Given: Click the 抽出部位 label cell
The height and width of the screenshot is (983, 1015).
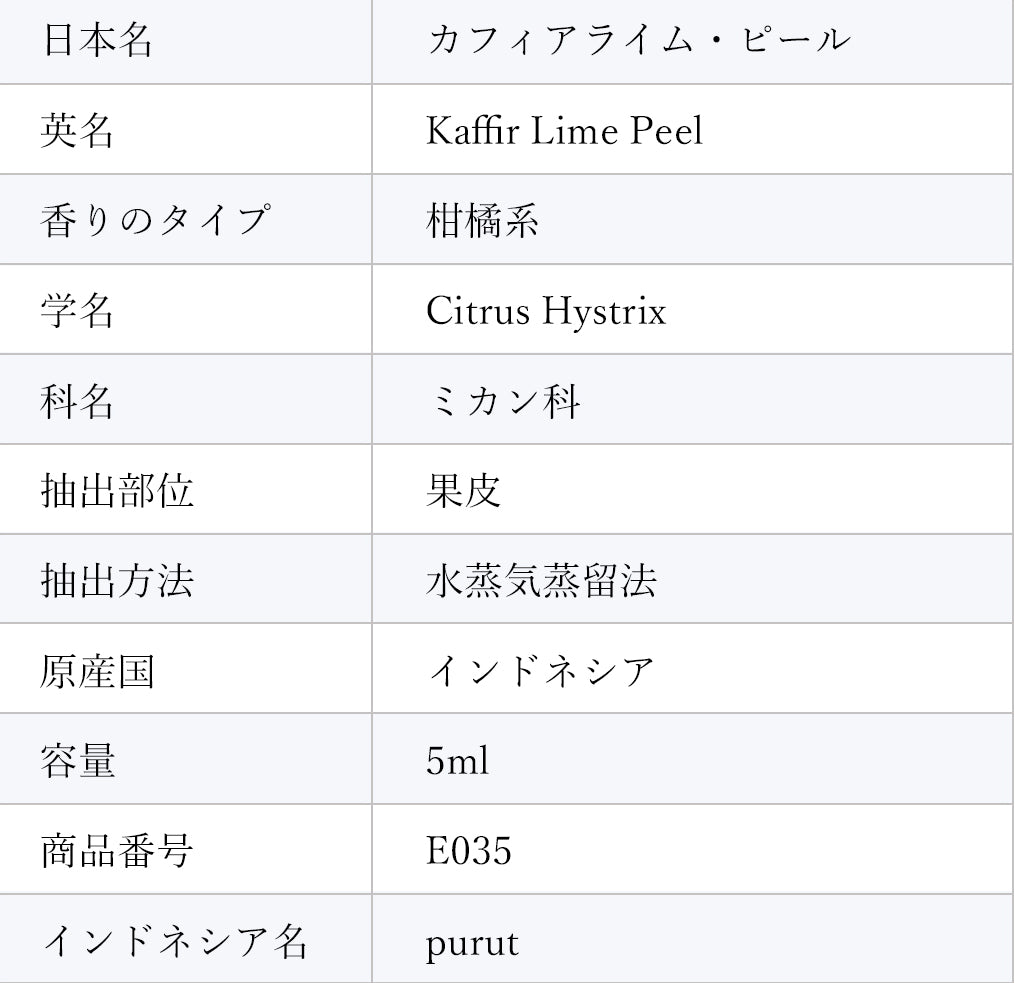Looking at the screenshot, I should pyautogui.click(x=117, y=490).
